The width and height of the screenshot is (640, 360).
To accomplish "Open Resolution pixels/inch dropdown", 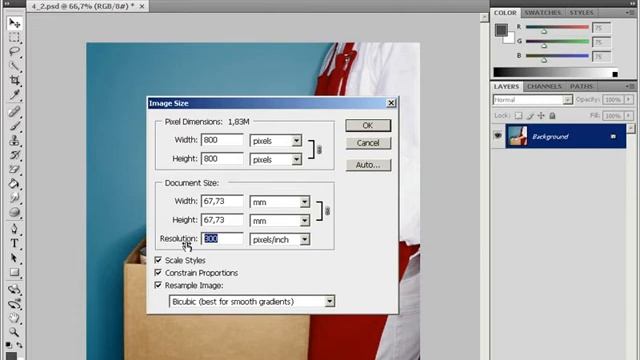I will pos(305,240).
